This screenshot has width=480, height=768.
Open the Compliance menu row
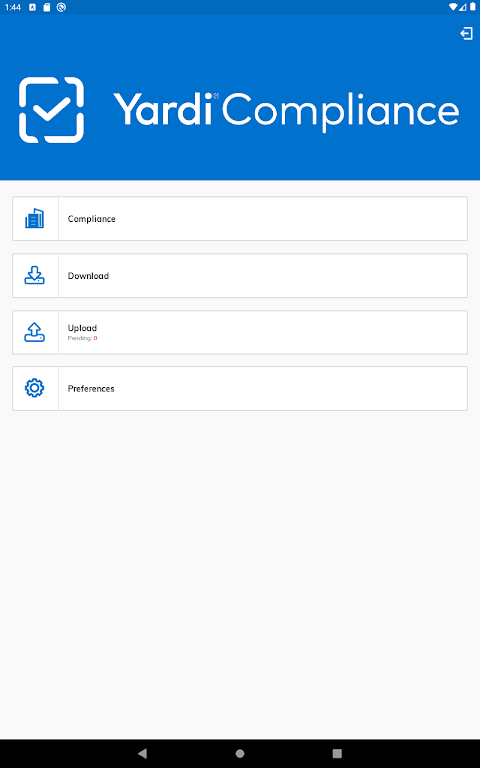[240, 218]
